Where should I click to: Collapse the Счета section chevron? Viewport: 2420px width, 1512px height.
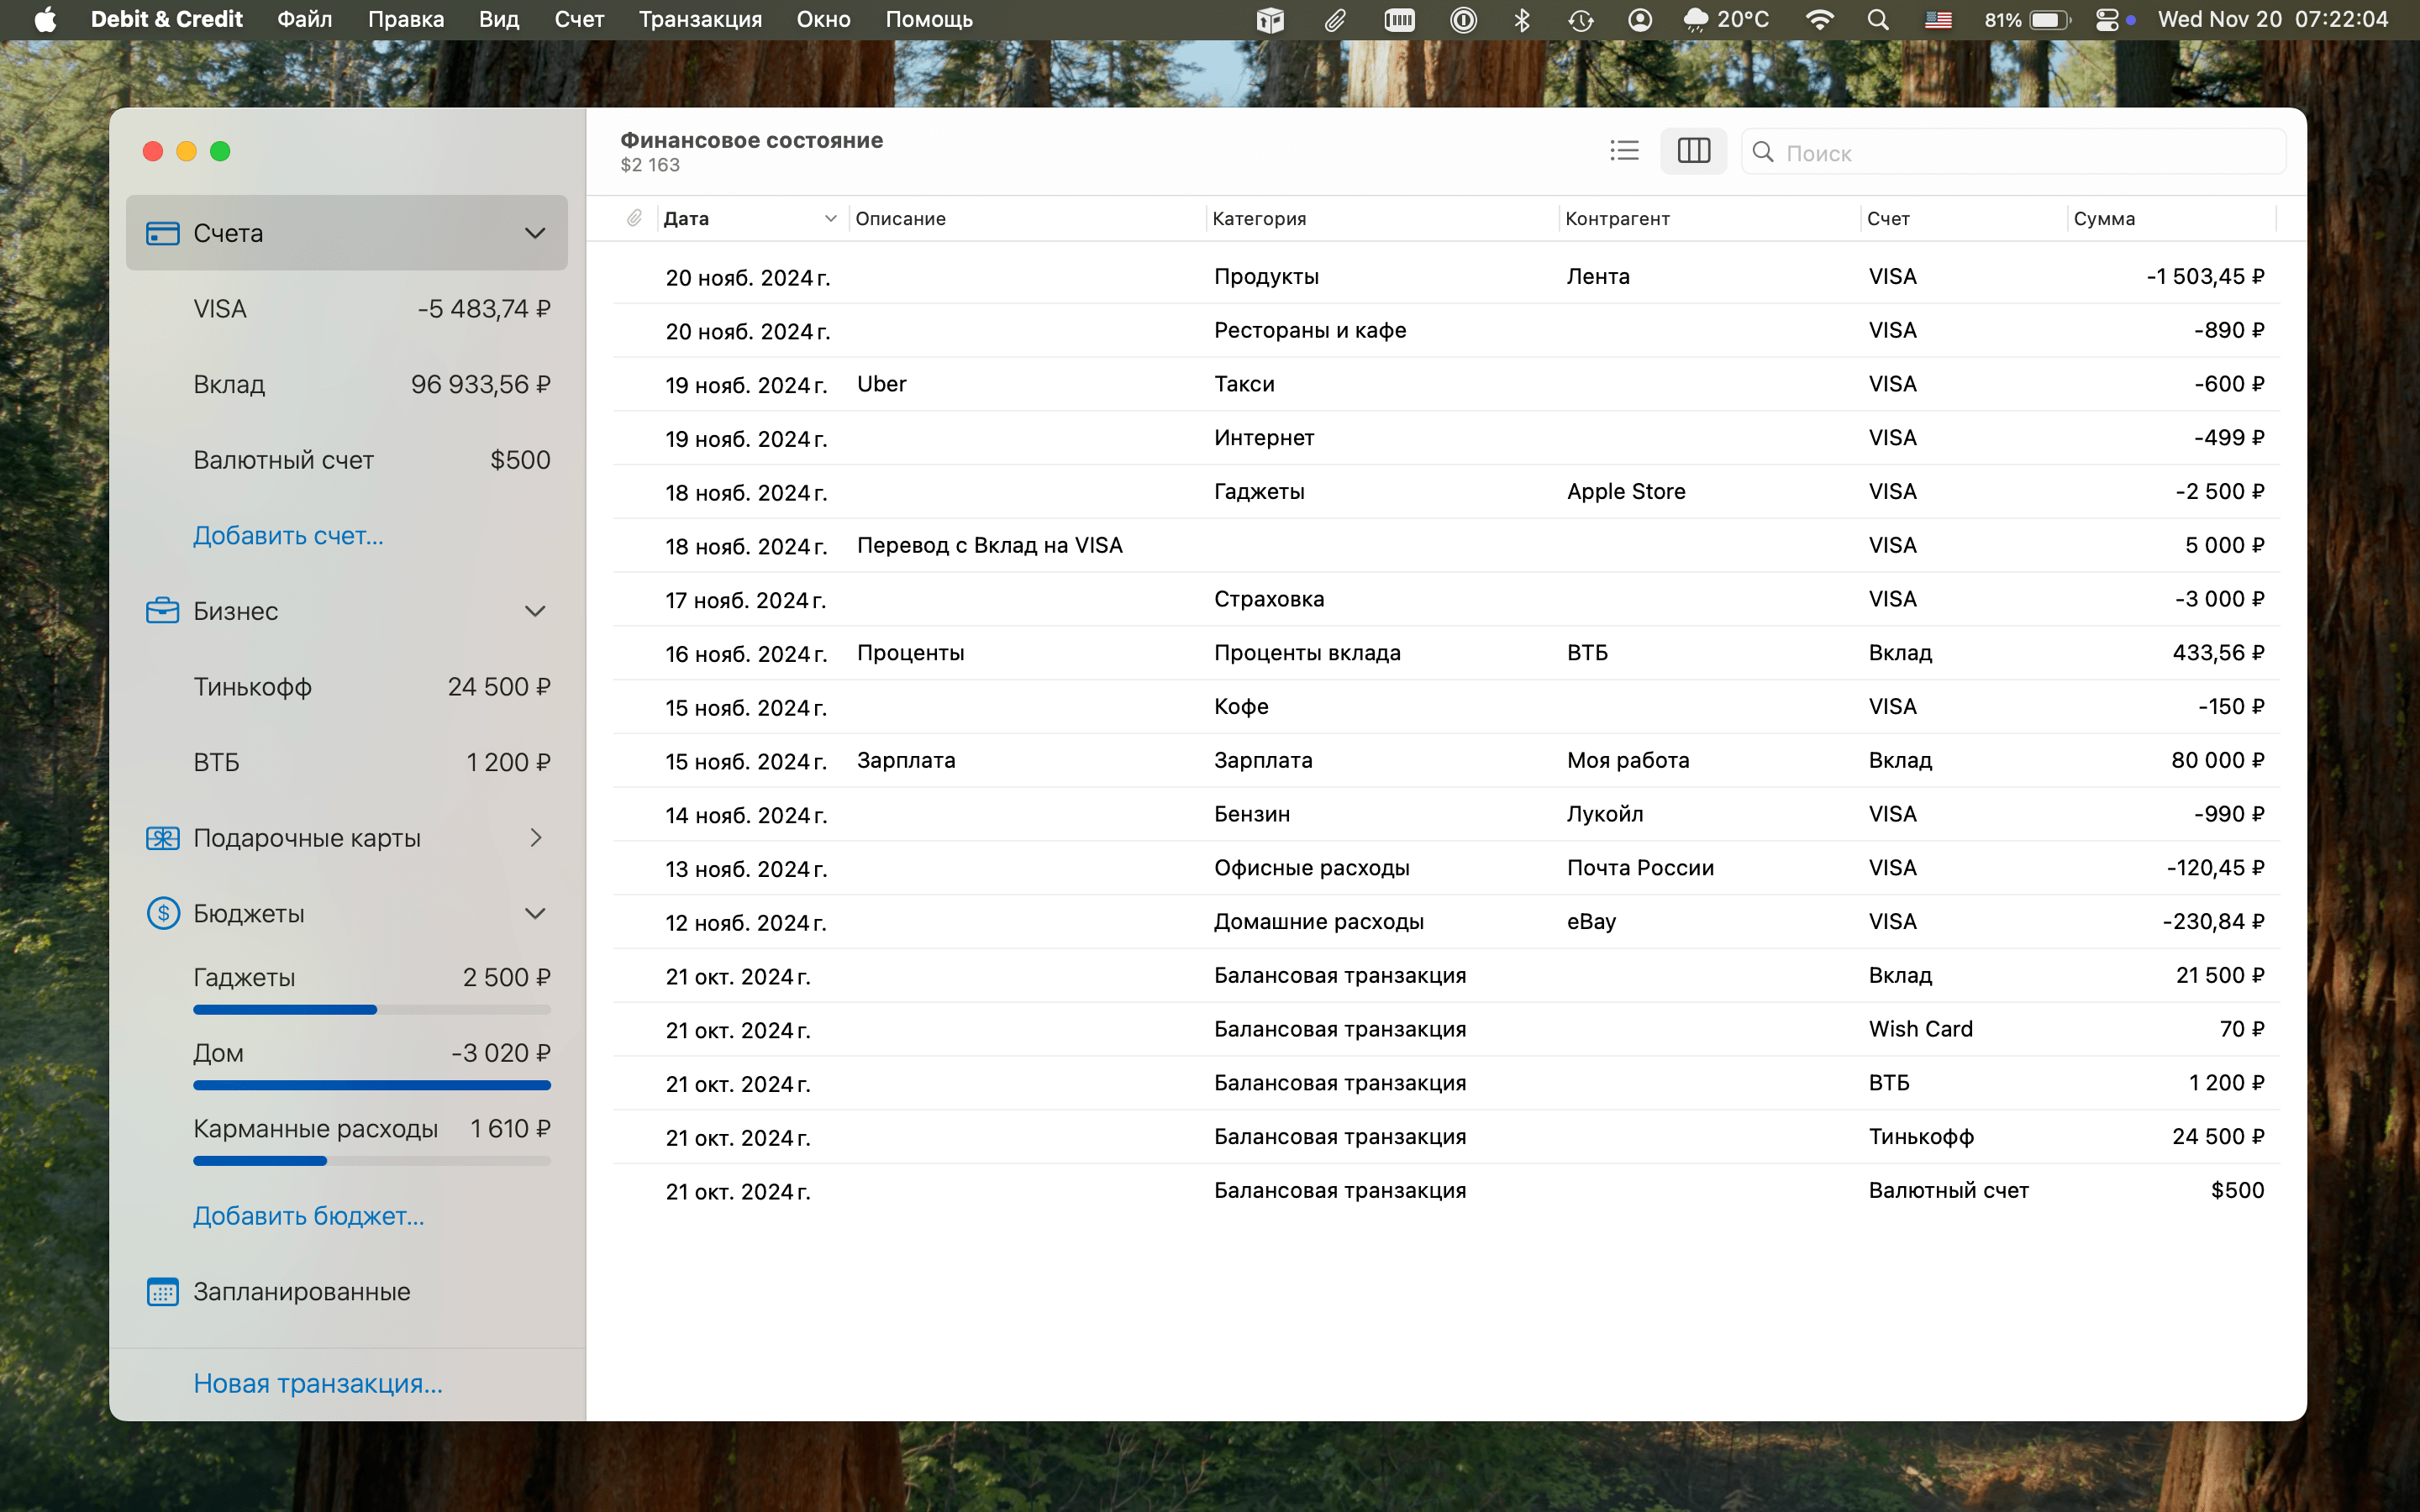(535, 233)
